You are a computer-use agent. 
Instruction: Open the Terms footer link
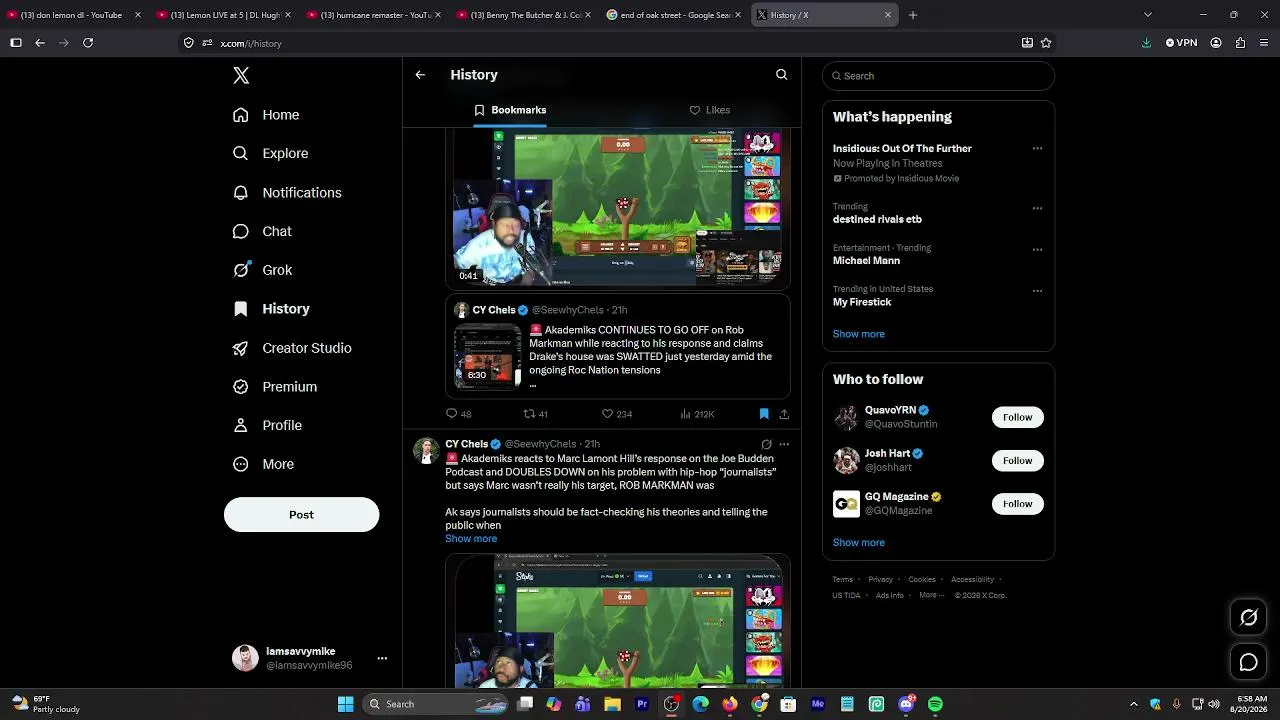(843, 579)
